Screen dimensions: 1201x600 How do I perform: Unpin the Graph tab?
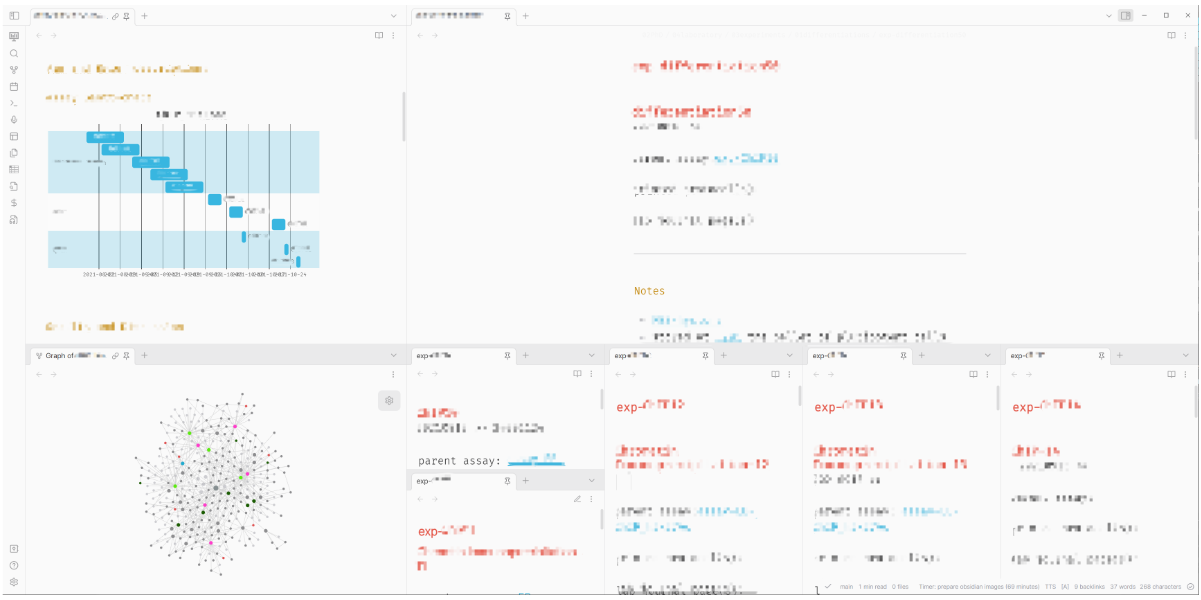point(126,355)
